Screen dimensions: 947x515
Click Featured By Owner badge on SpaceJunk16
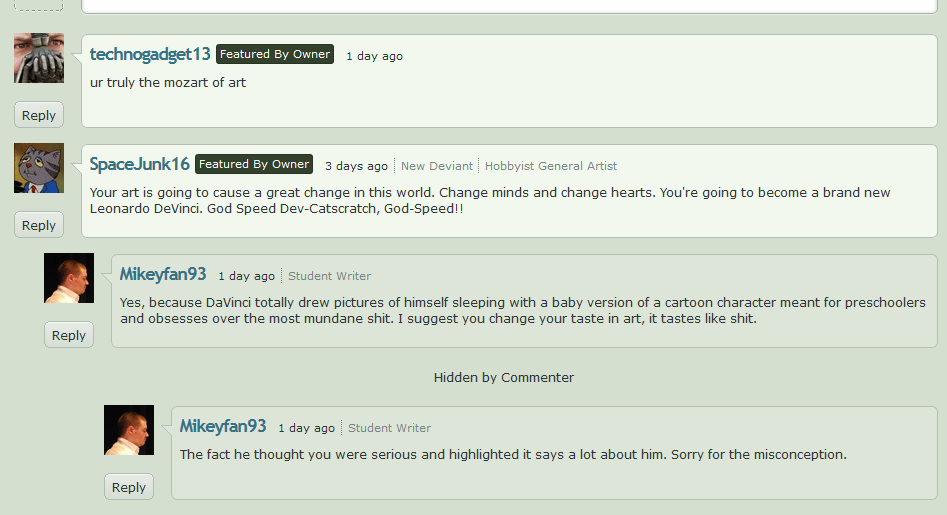pyautogui.click(x=254, y=164)
